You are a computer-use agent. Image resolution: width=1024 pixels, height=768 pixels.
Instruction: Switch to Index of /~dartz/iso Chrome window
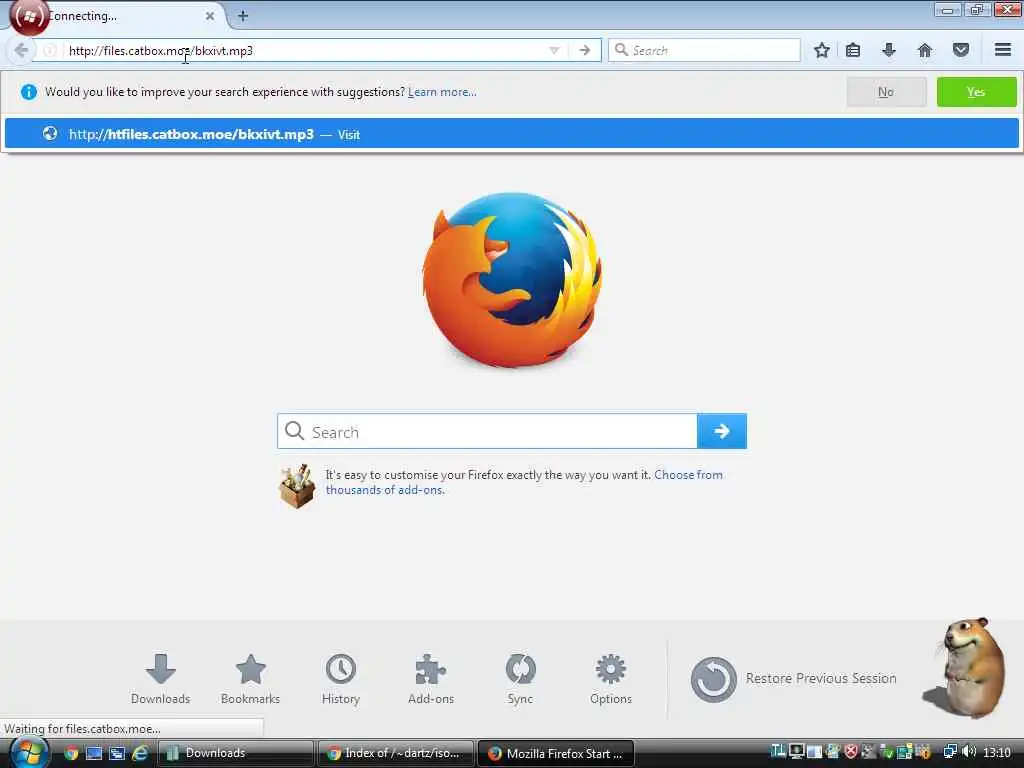click(396, 753)
